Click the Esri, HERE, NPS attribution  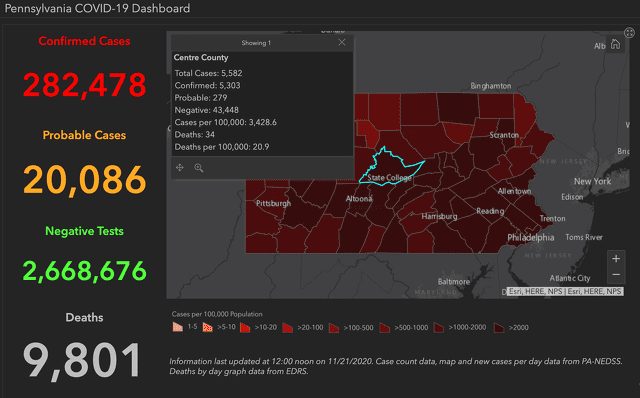point(565,291)
